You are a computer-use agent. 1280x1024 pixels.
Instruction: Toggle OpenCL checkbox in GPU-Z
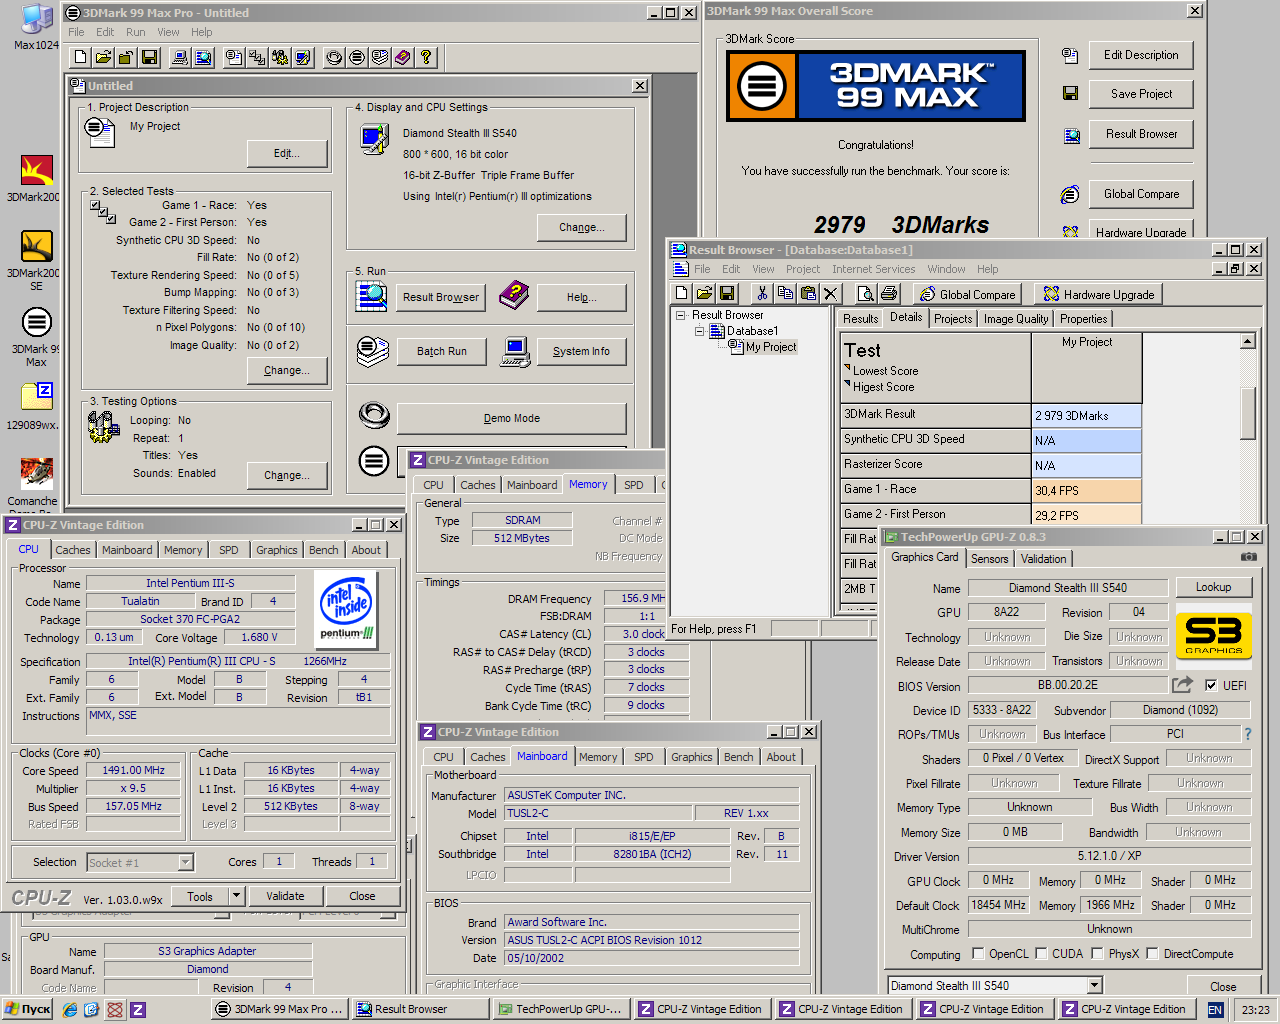pos(978,953)
